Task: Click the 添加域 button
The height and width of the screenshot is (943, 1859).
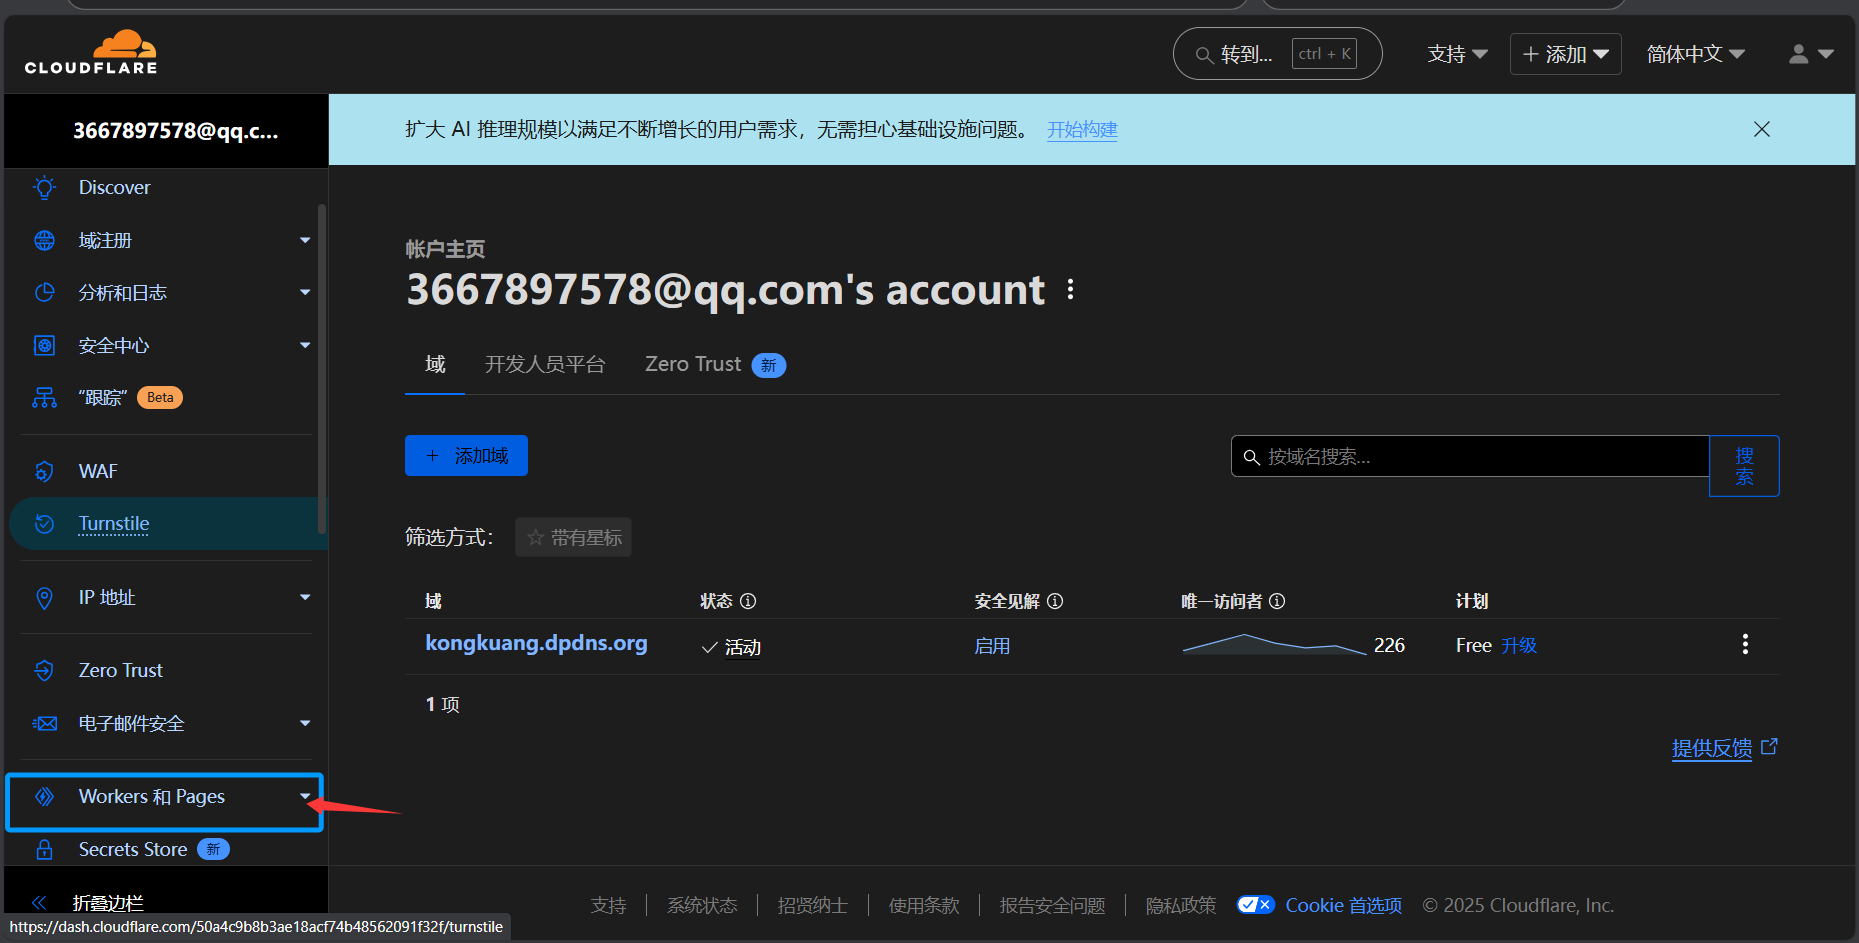Action: tap(466, 456)
